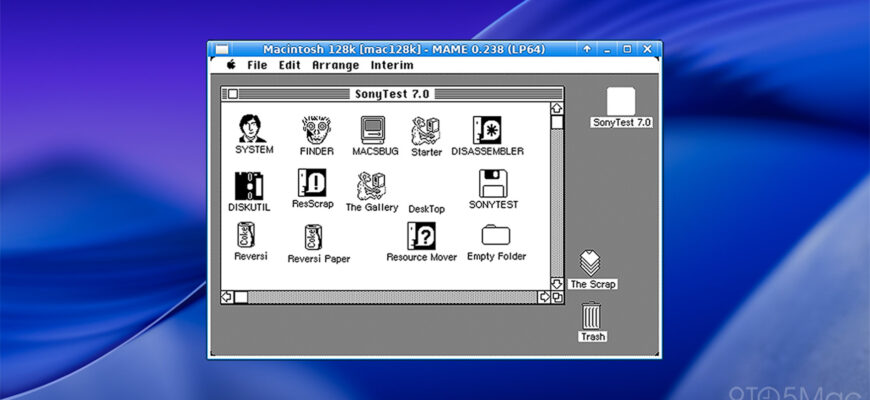Select the Trash can icon

point(591,315)
